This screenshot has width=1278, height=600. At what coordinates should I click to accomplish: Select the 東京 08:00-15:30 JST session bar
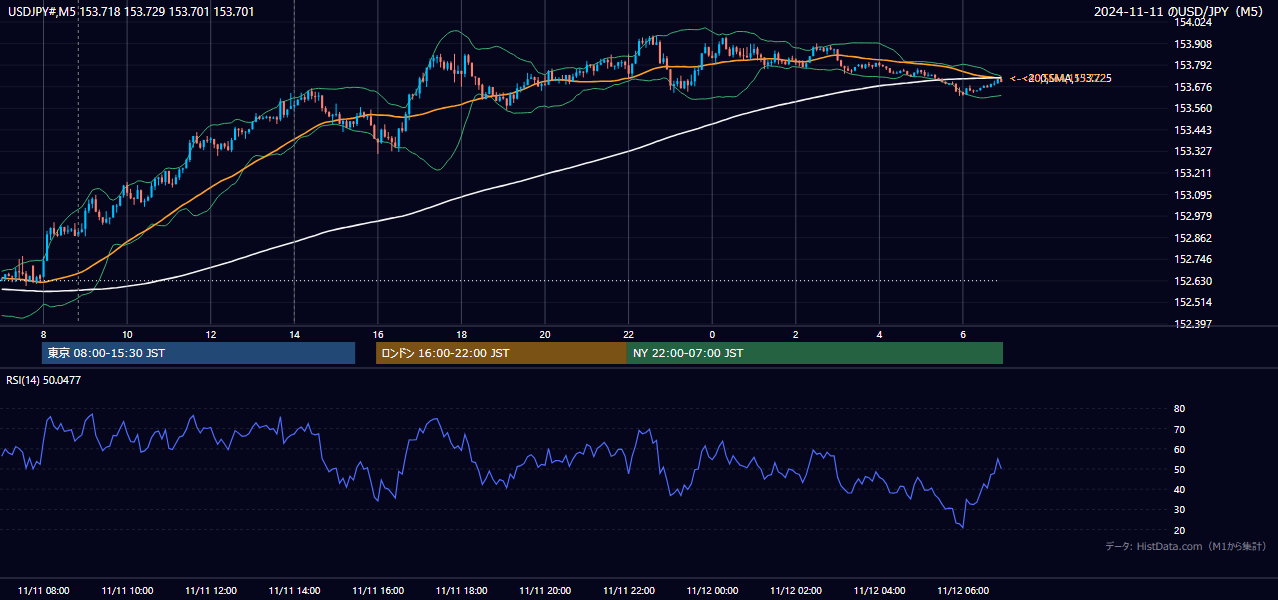pos(198,353)
